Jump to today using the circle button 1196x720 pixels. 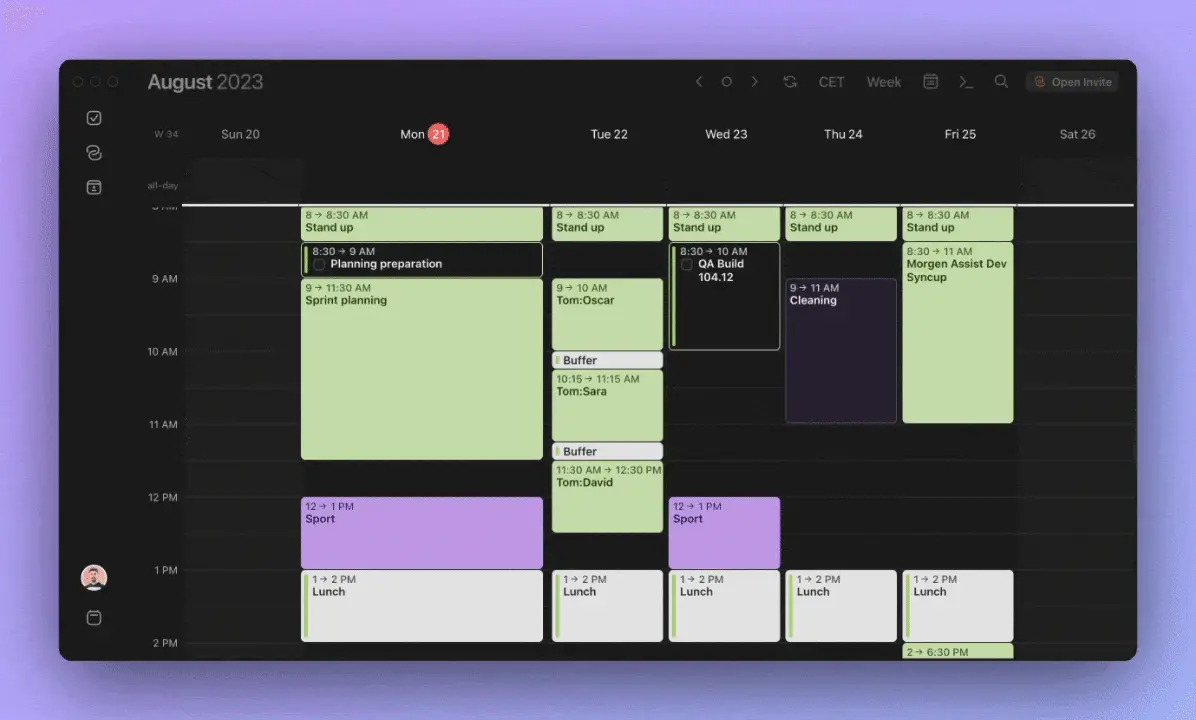pos(726,81)
